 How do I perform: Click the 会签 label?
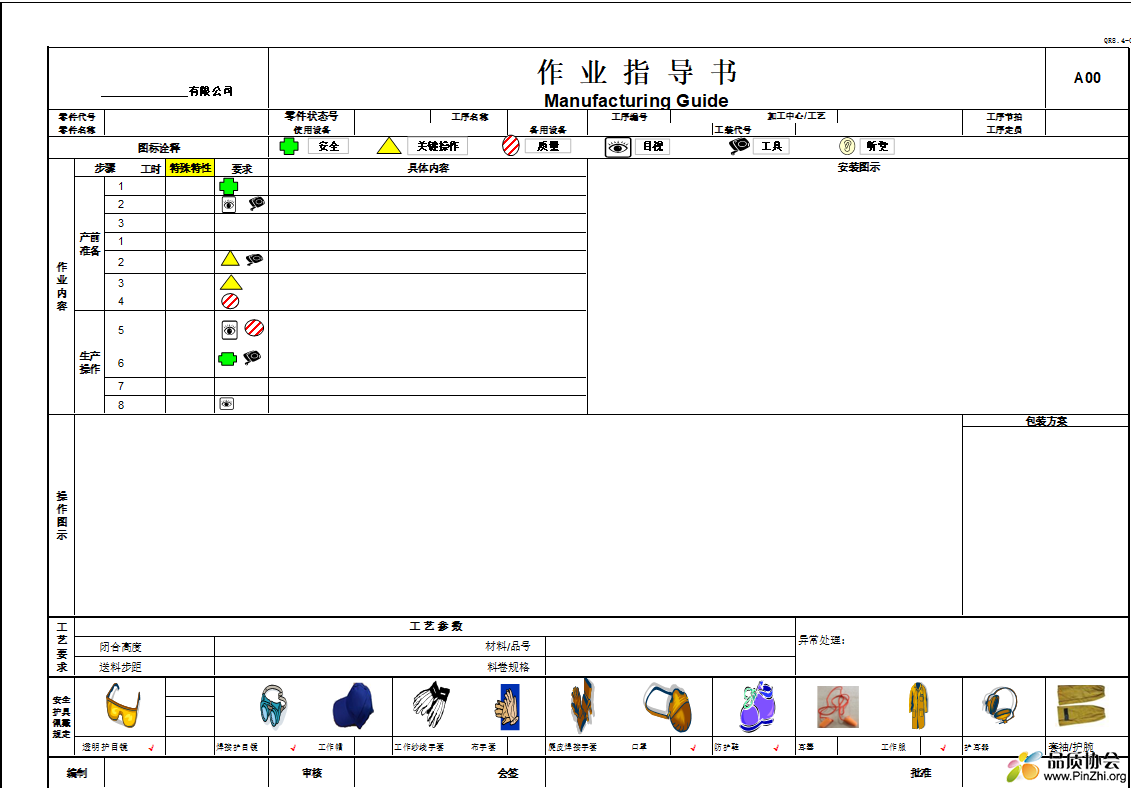point(508,773)
